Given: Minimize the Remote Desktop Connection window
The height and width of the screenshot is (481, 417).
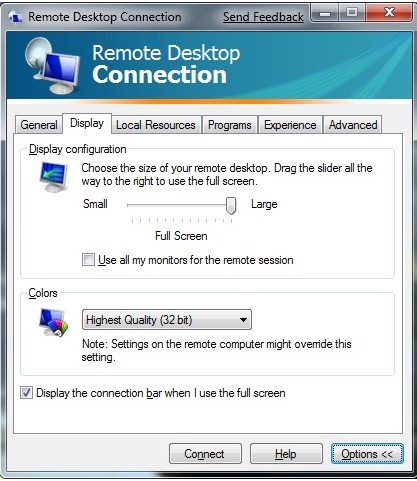Looking at the screenshot, I should [325, 14].
